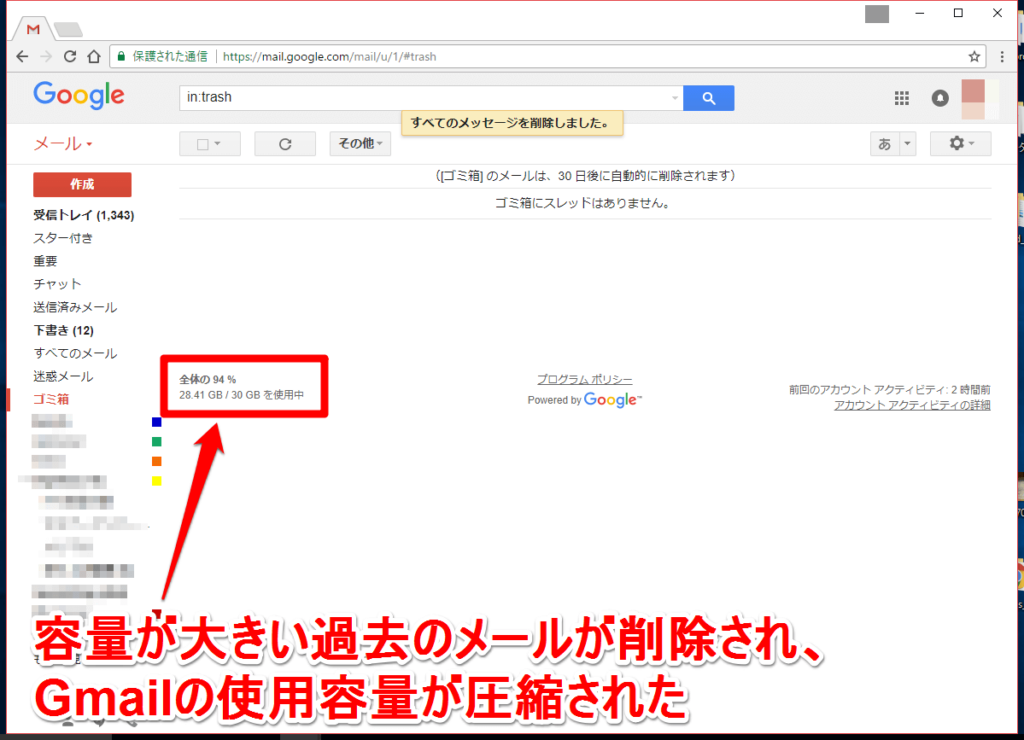This screenshot has width=1024, height=740.
Task: Click the in:trash search field
Action: point(424,98)
